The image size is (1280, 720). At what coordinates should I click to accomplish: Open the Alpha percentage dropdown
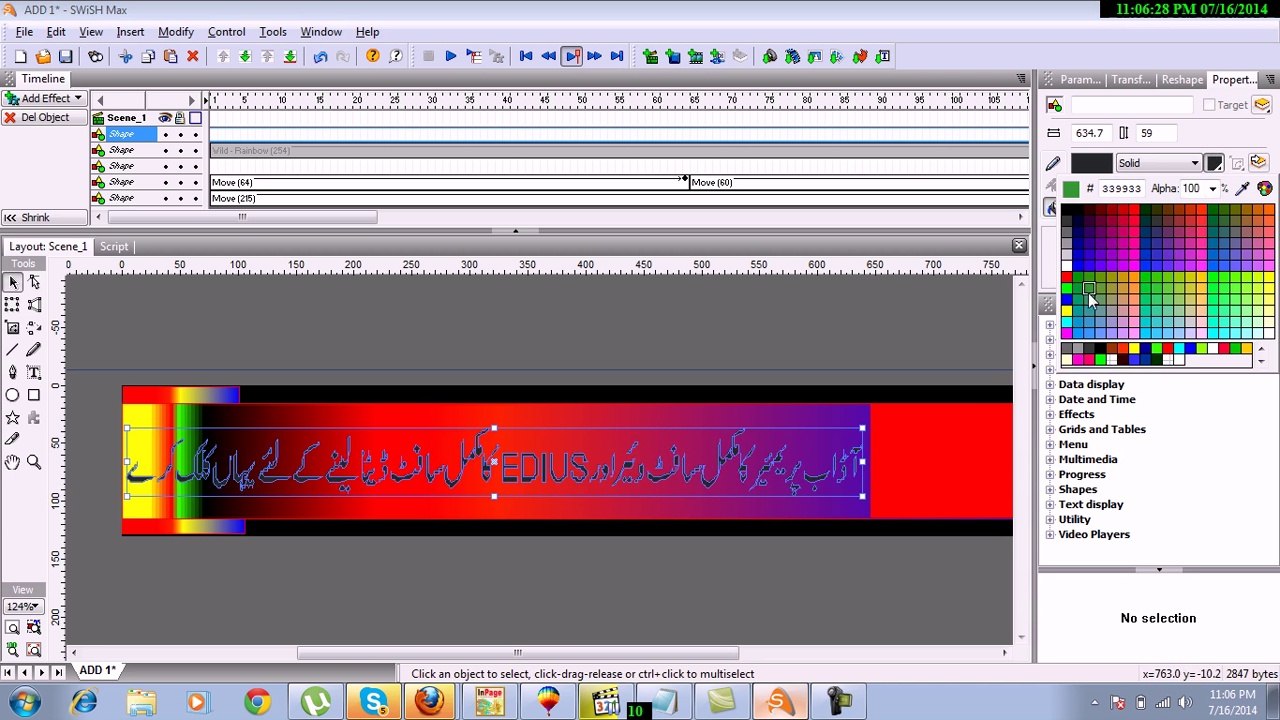1213,189
